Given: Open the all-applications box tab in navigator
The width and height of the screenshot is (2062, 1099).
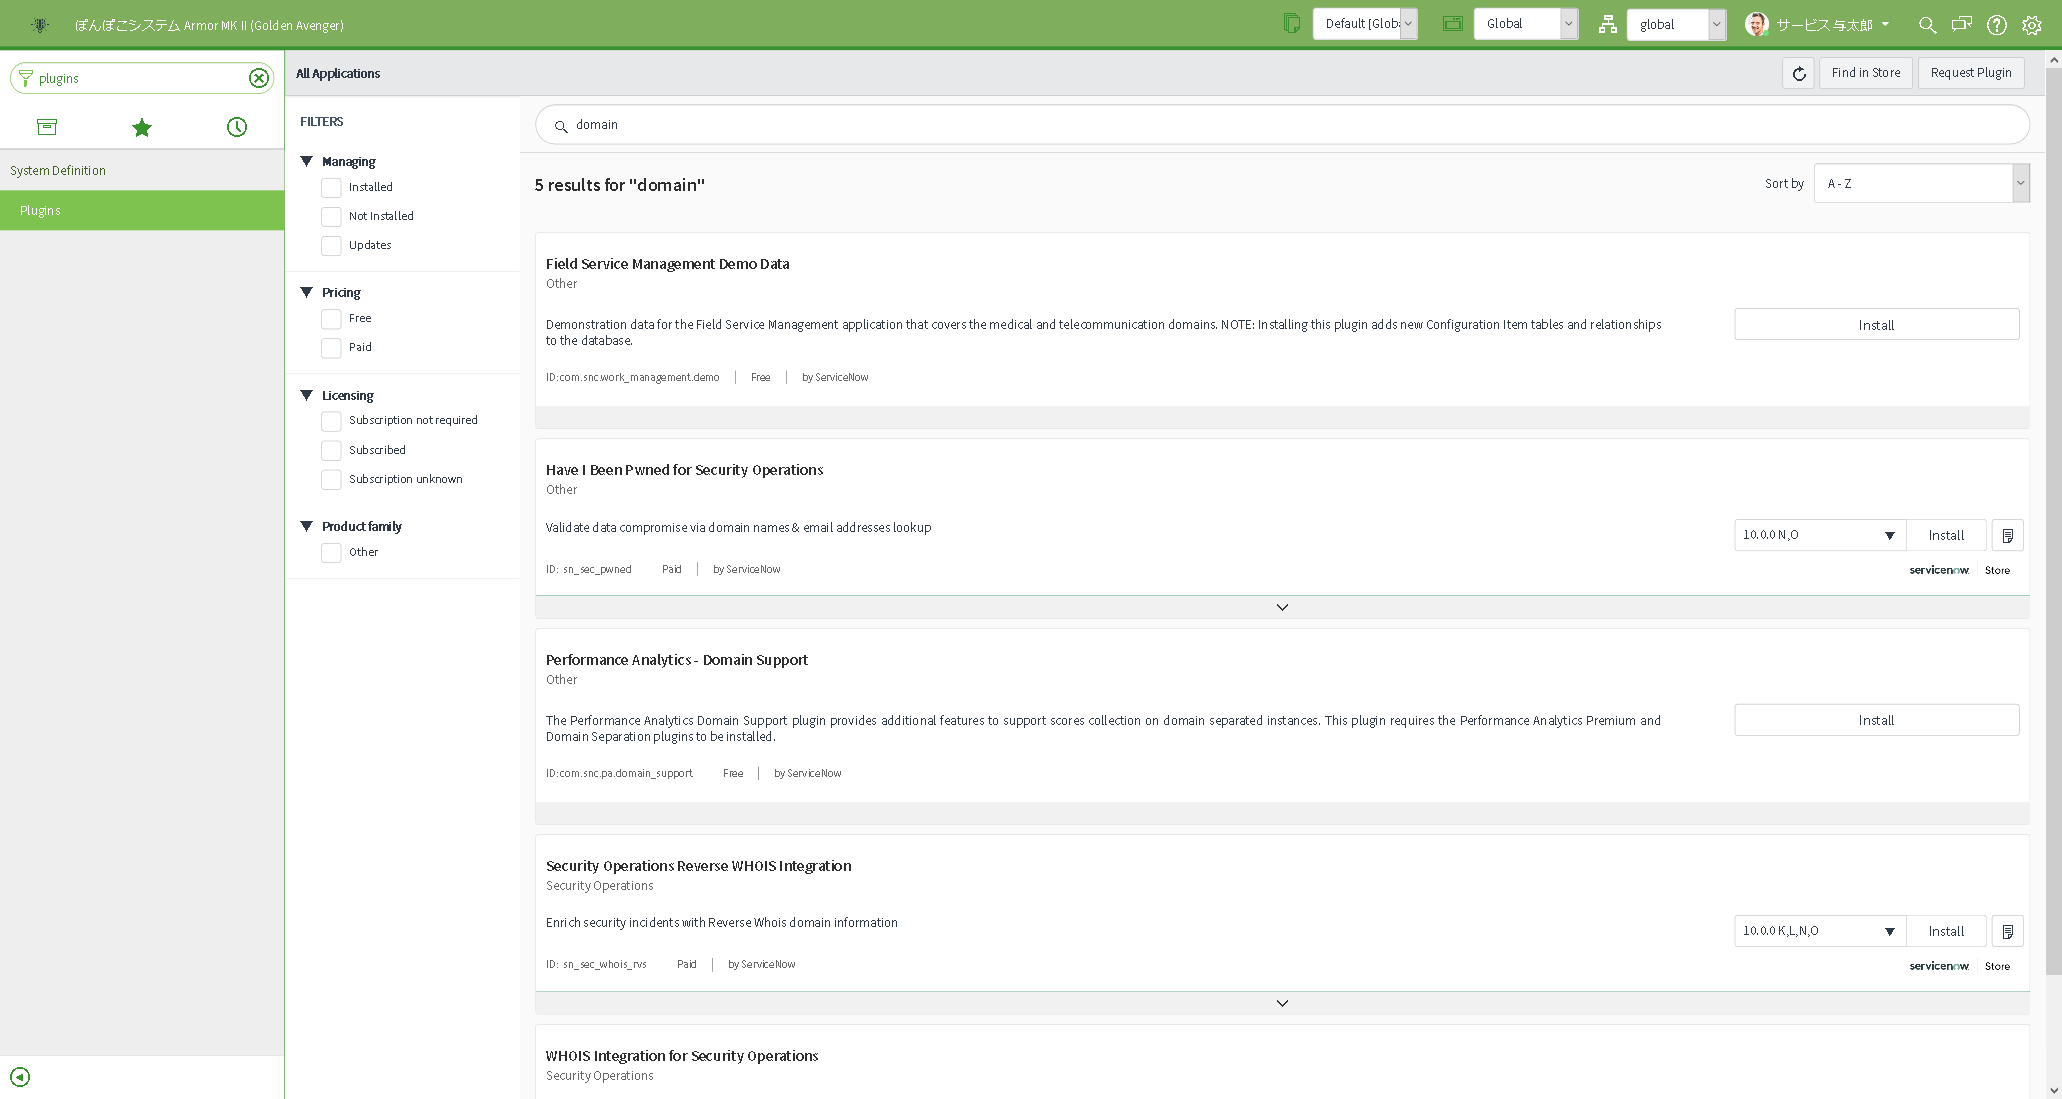Looking at the screenshot, I should click(46, 127).
